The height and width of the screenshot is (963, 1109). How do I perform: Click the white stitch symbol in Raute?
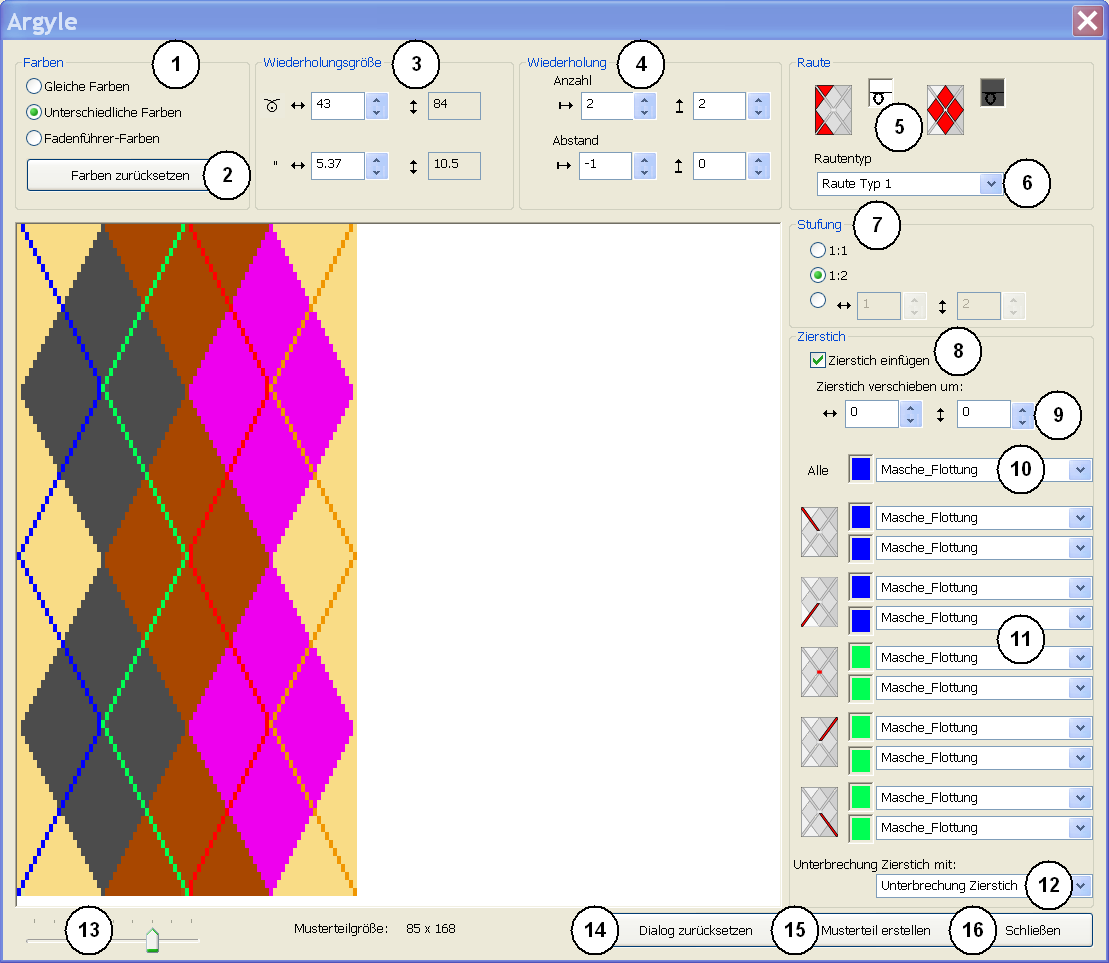pos(880,93)
